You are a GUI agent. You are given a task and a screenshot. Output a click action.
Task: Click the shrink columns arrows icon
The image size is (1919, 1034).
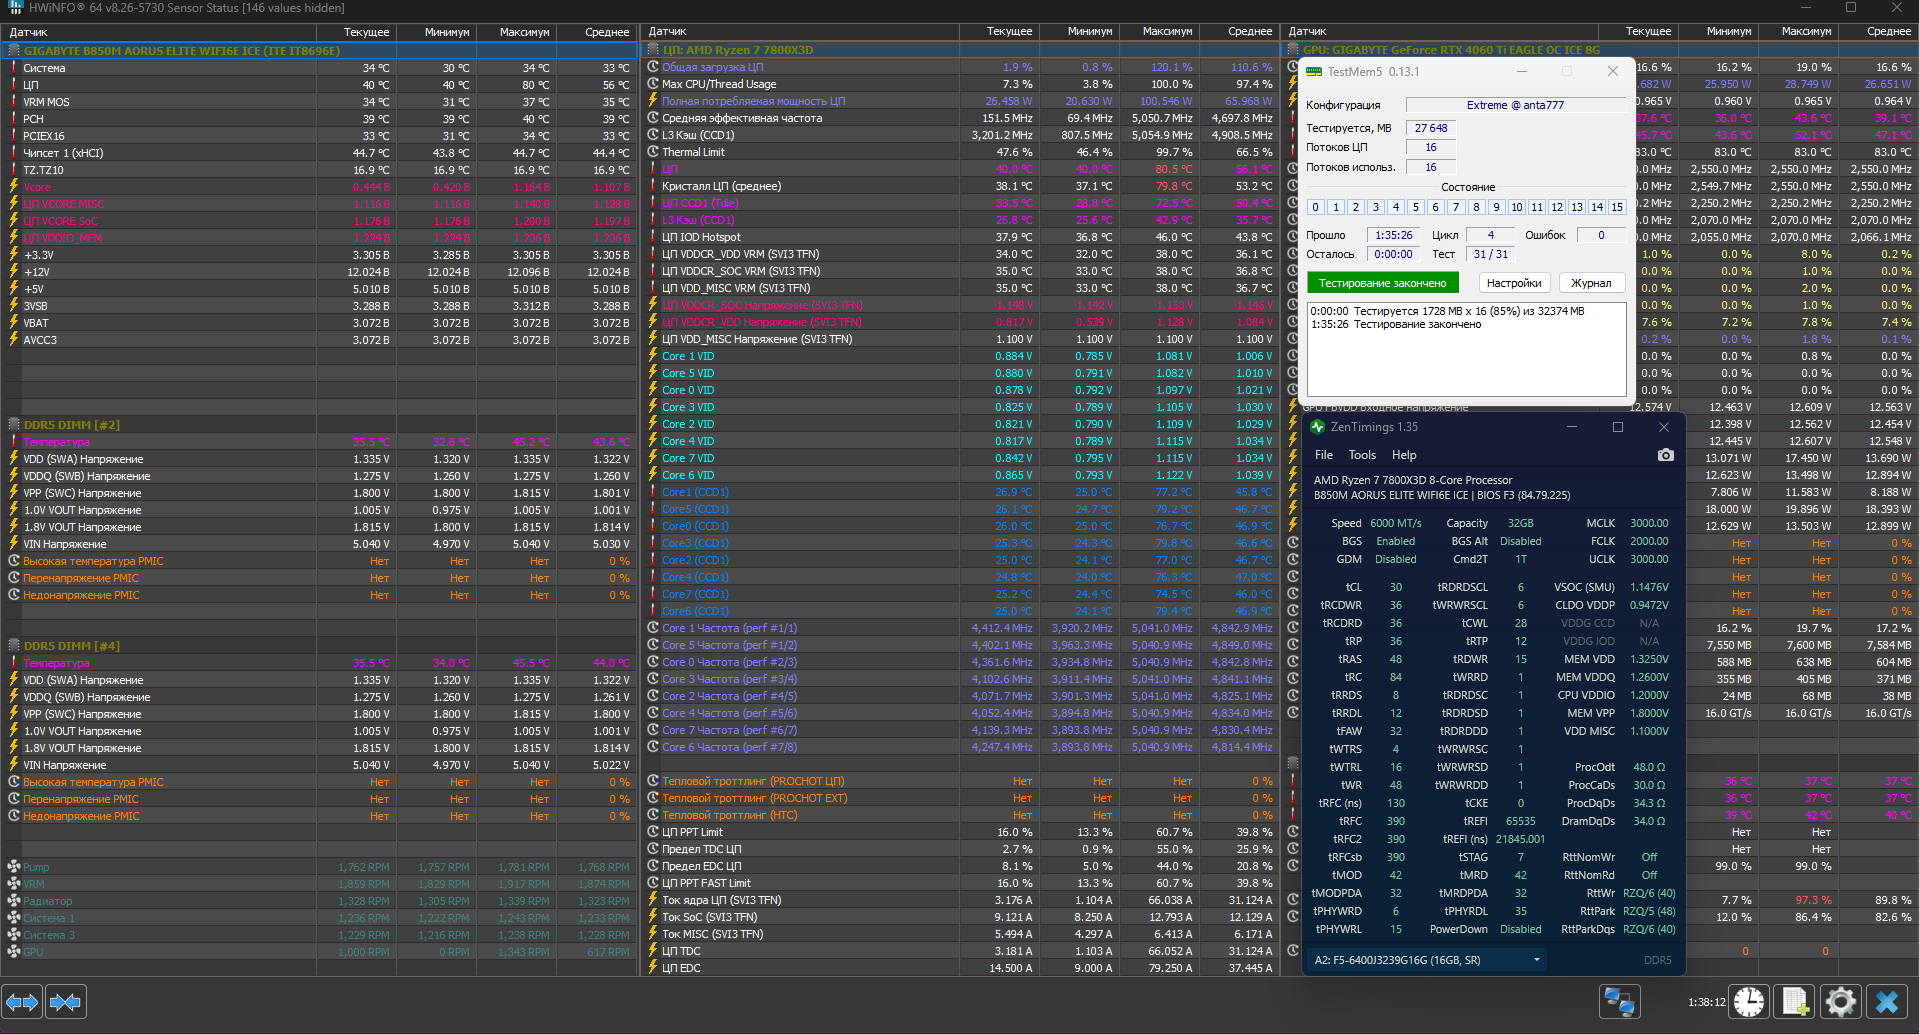(x=66, y=1001)
